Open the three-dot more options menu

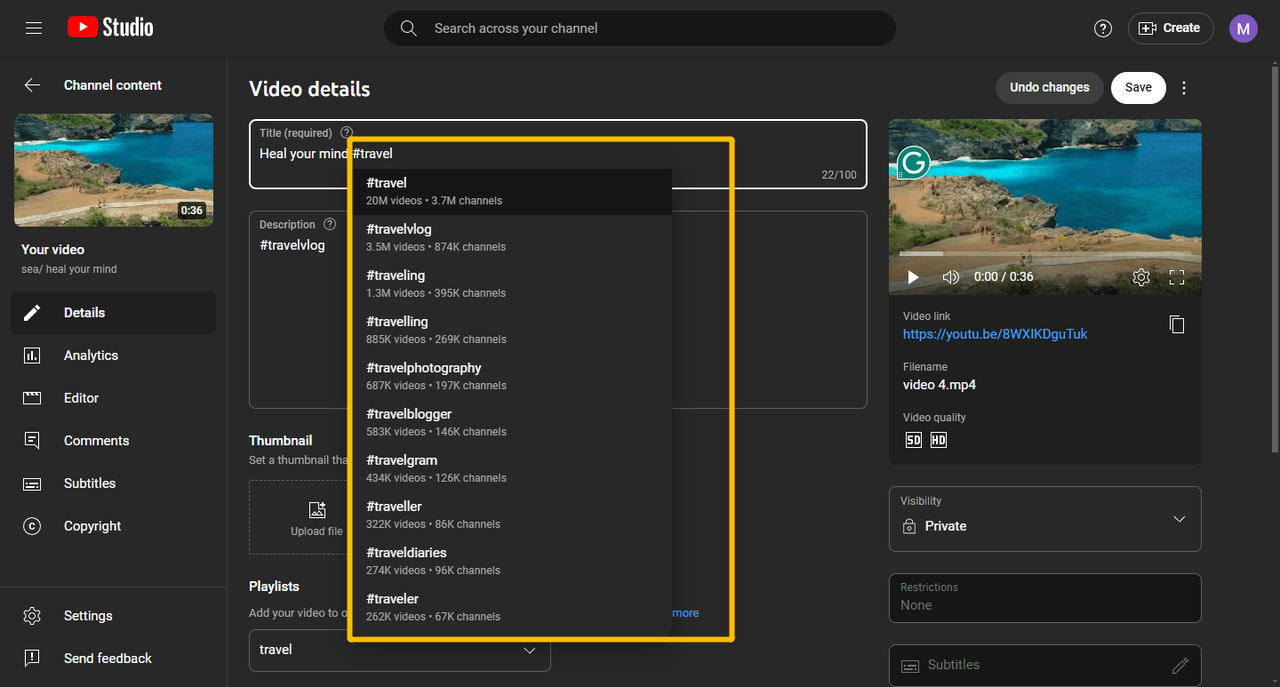click(x=1184, y=88)
